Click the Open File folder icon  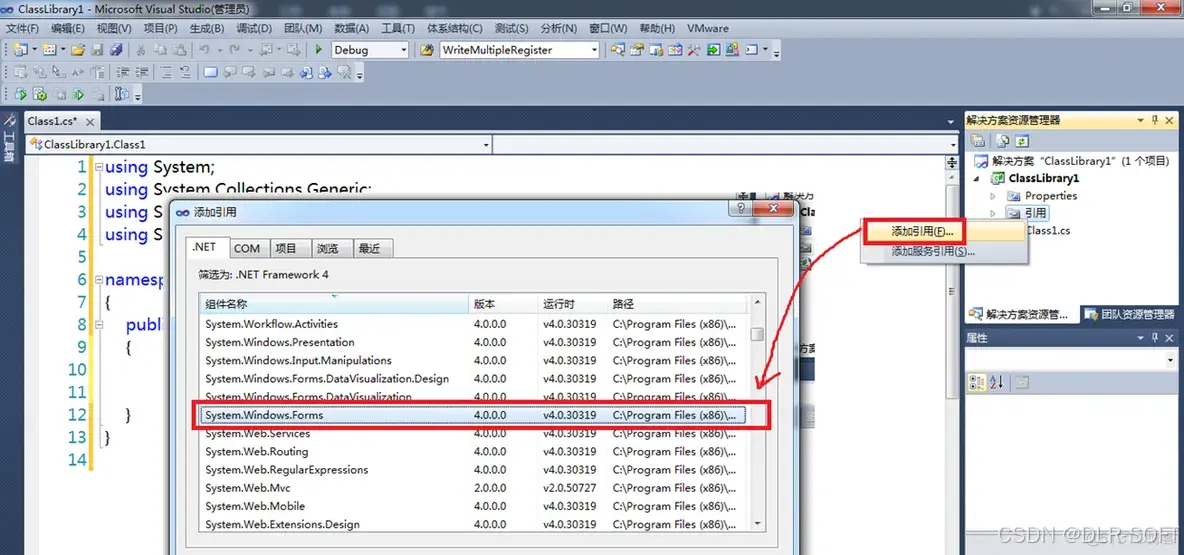coord(78,50)
